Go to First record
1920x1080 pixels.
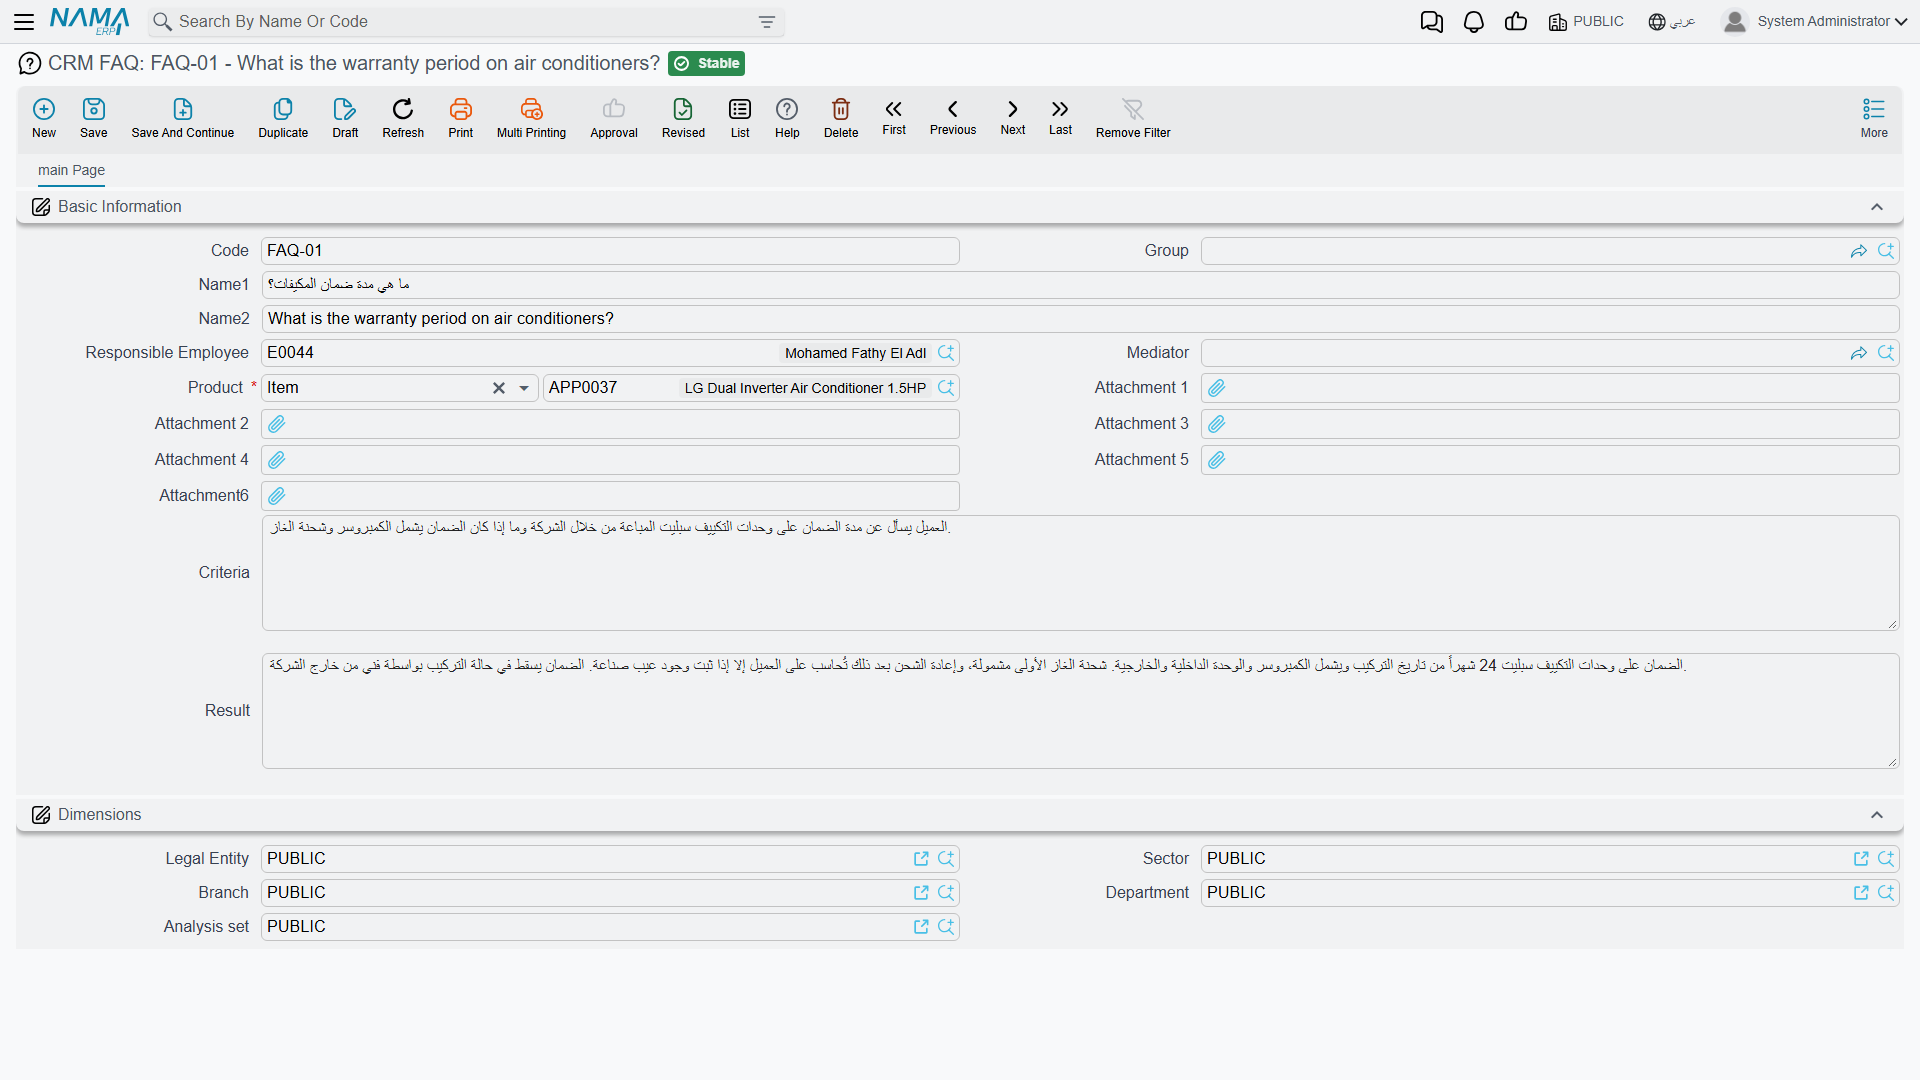894,116
